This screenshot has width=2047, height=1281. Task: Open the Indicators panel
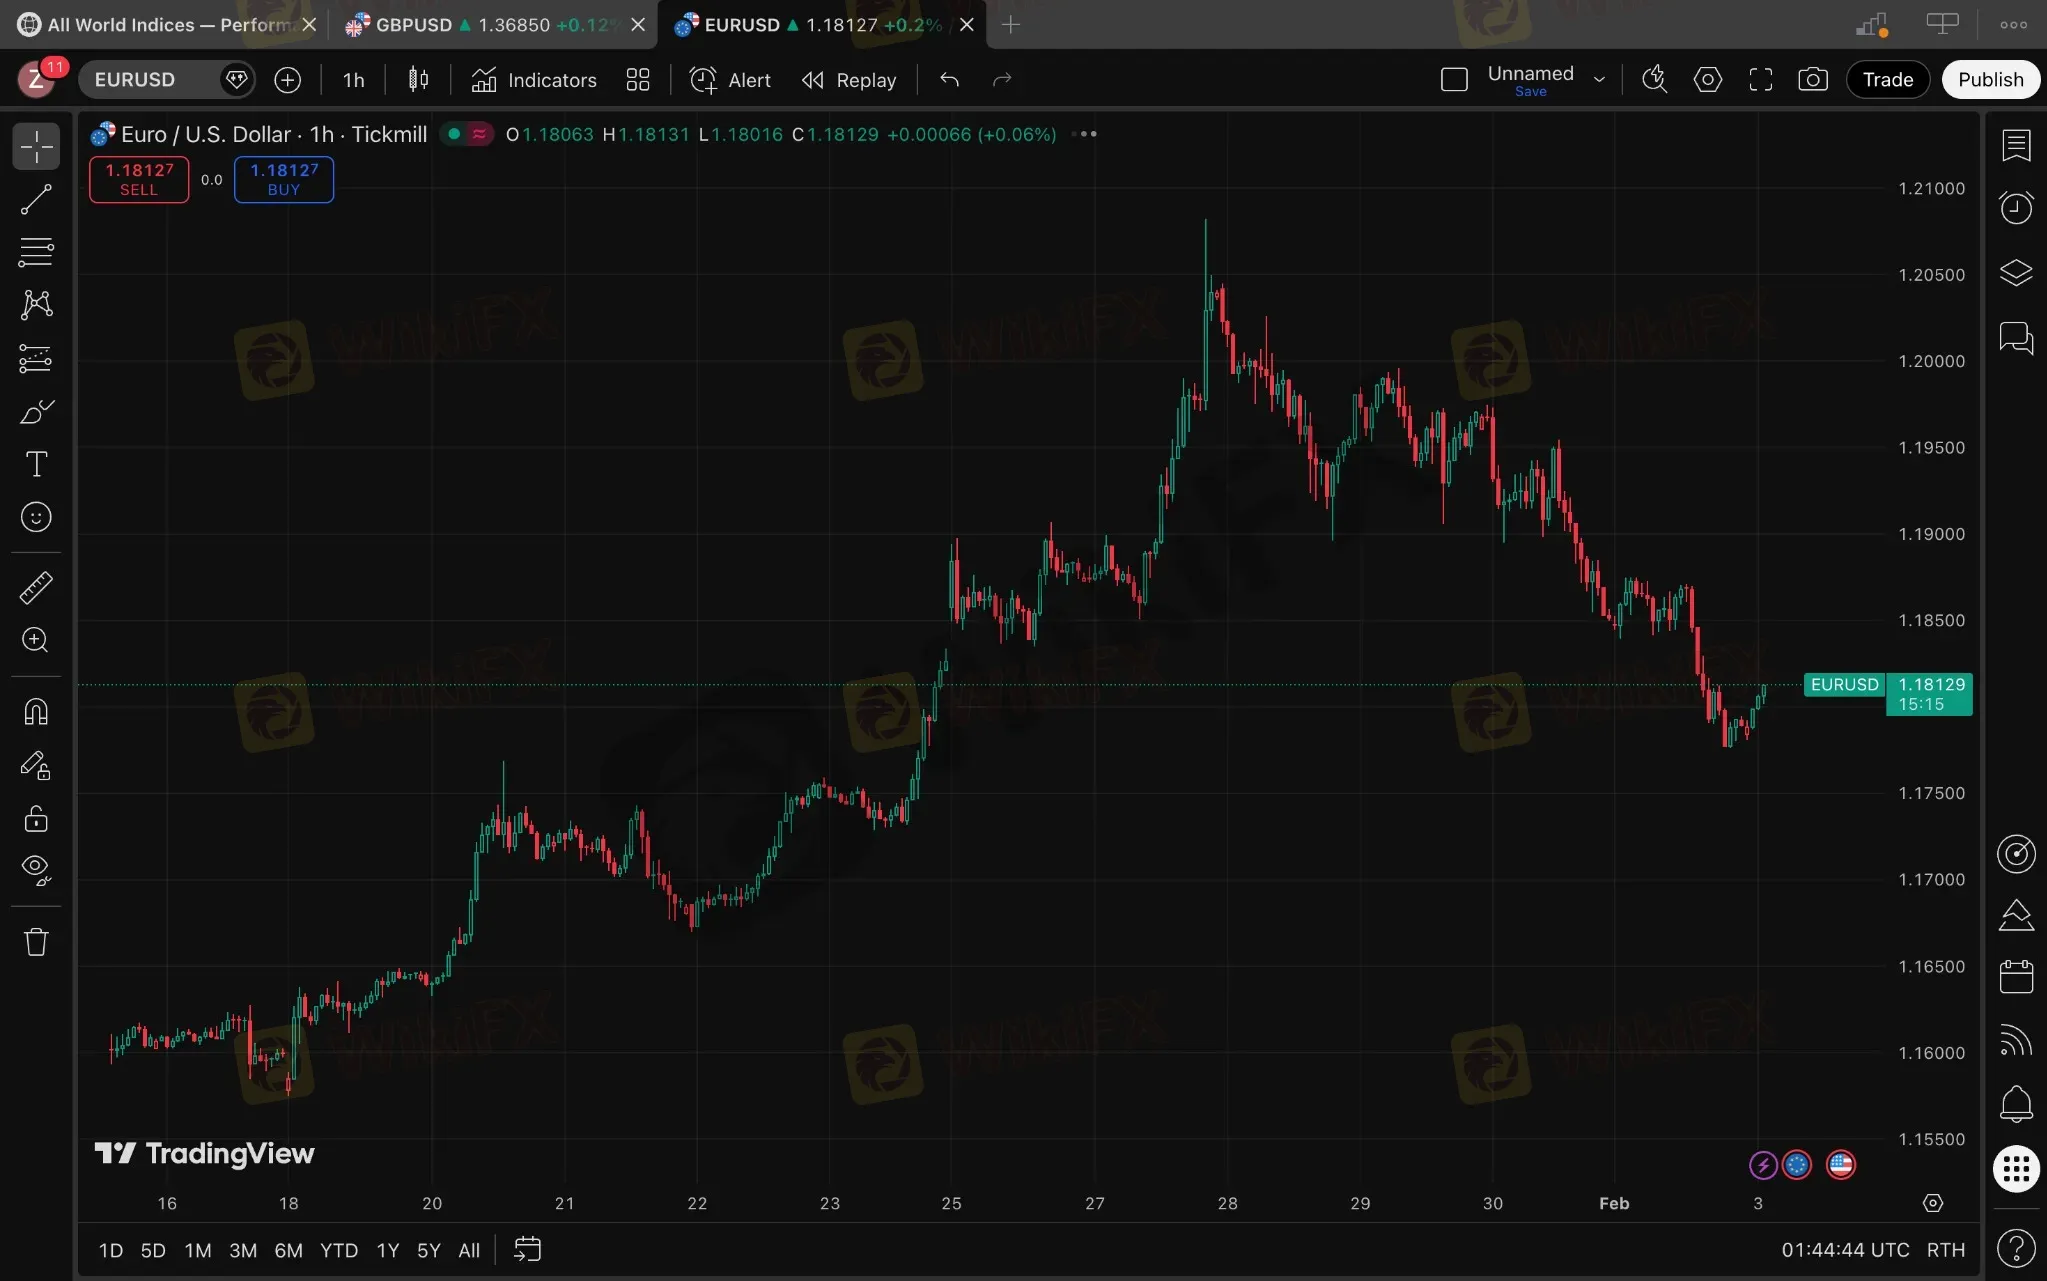click(x=534, y=80)
